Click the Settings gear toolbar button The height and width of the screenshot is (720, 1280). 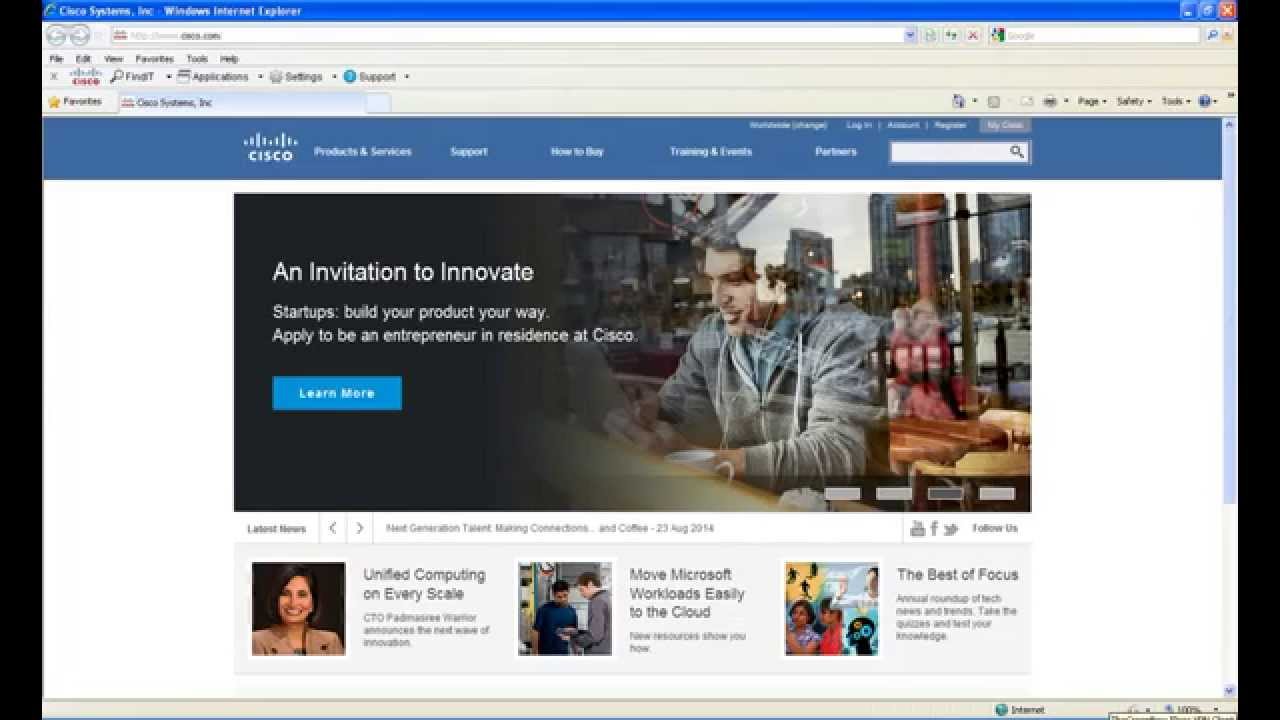[296, 76]
